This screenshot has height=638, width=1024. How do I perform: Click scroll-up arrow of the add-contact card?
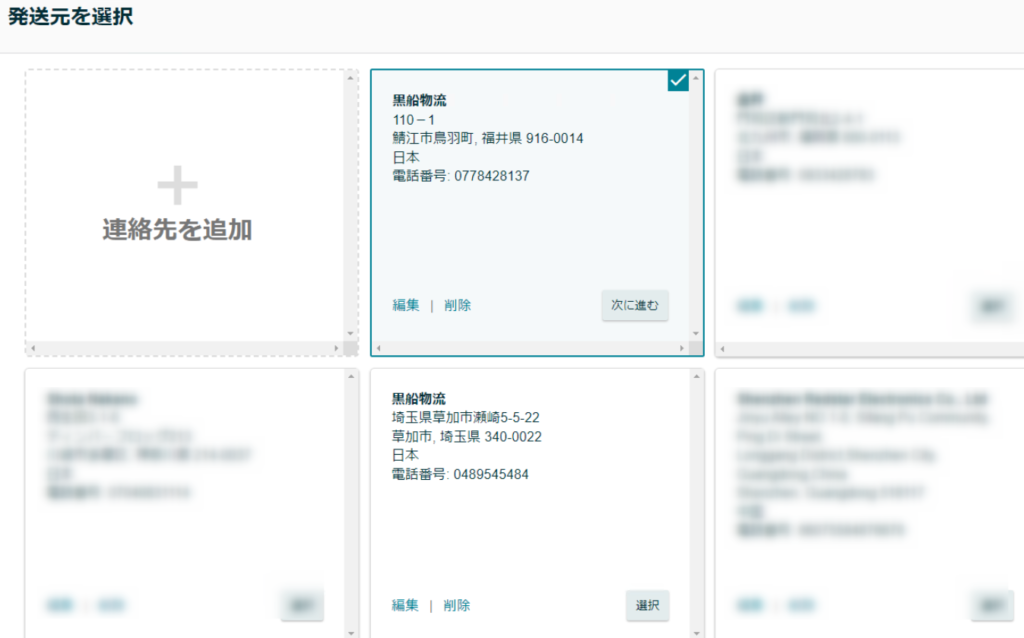tap(350, 77)
